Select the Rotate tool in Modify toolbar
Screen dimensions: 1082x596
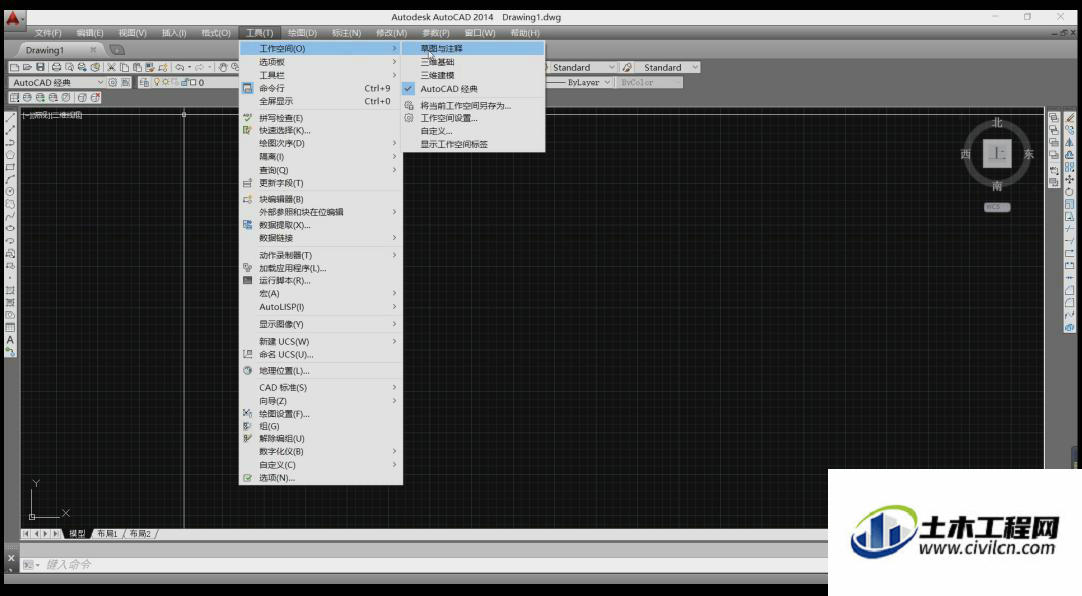tap(1069, 192)
